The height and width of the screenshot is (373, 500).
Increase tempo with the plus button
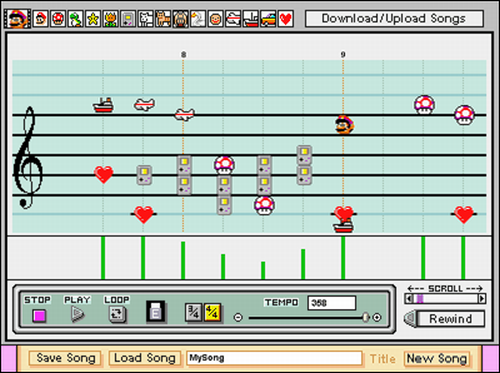[x=377, y=317]
